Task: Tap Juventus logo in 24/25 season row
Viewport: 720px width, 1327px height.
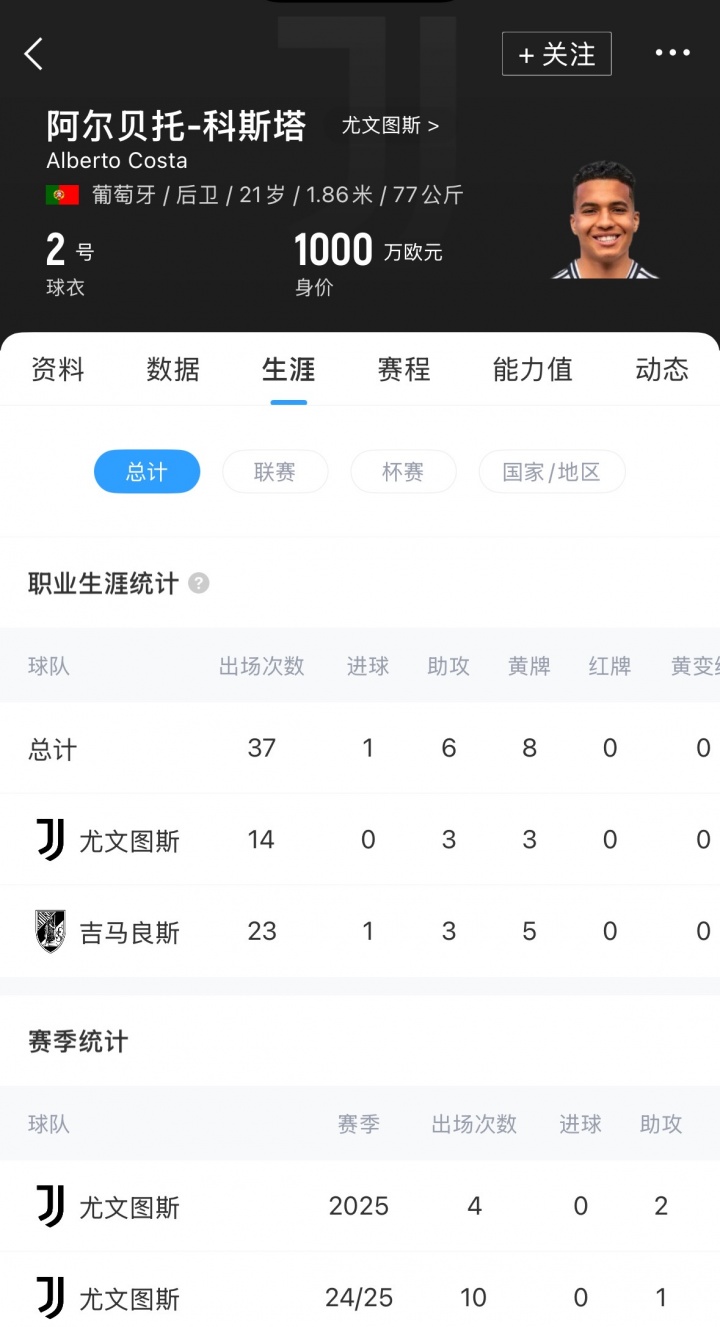Action: pos(50,1298)
